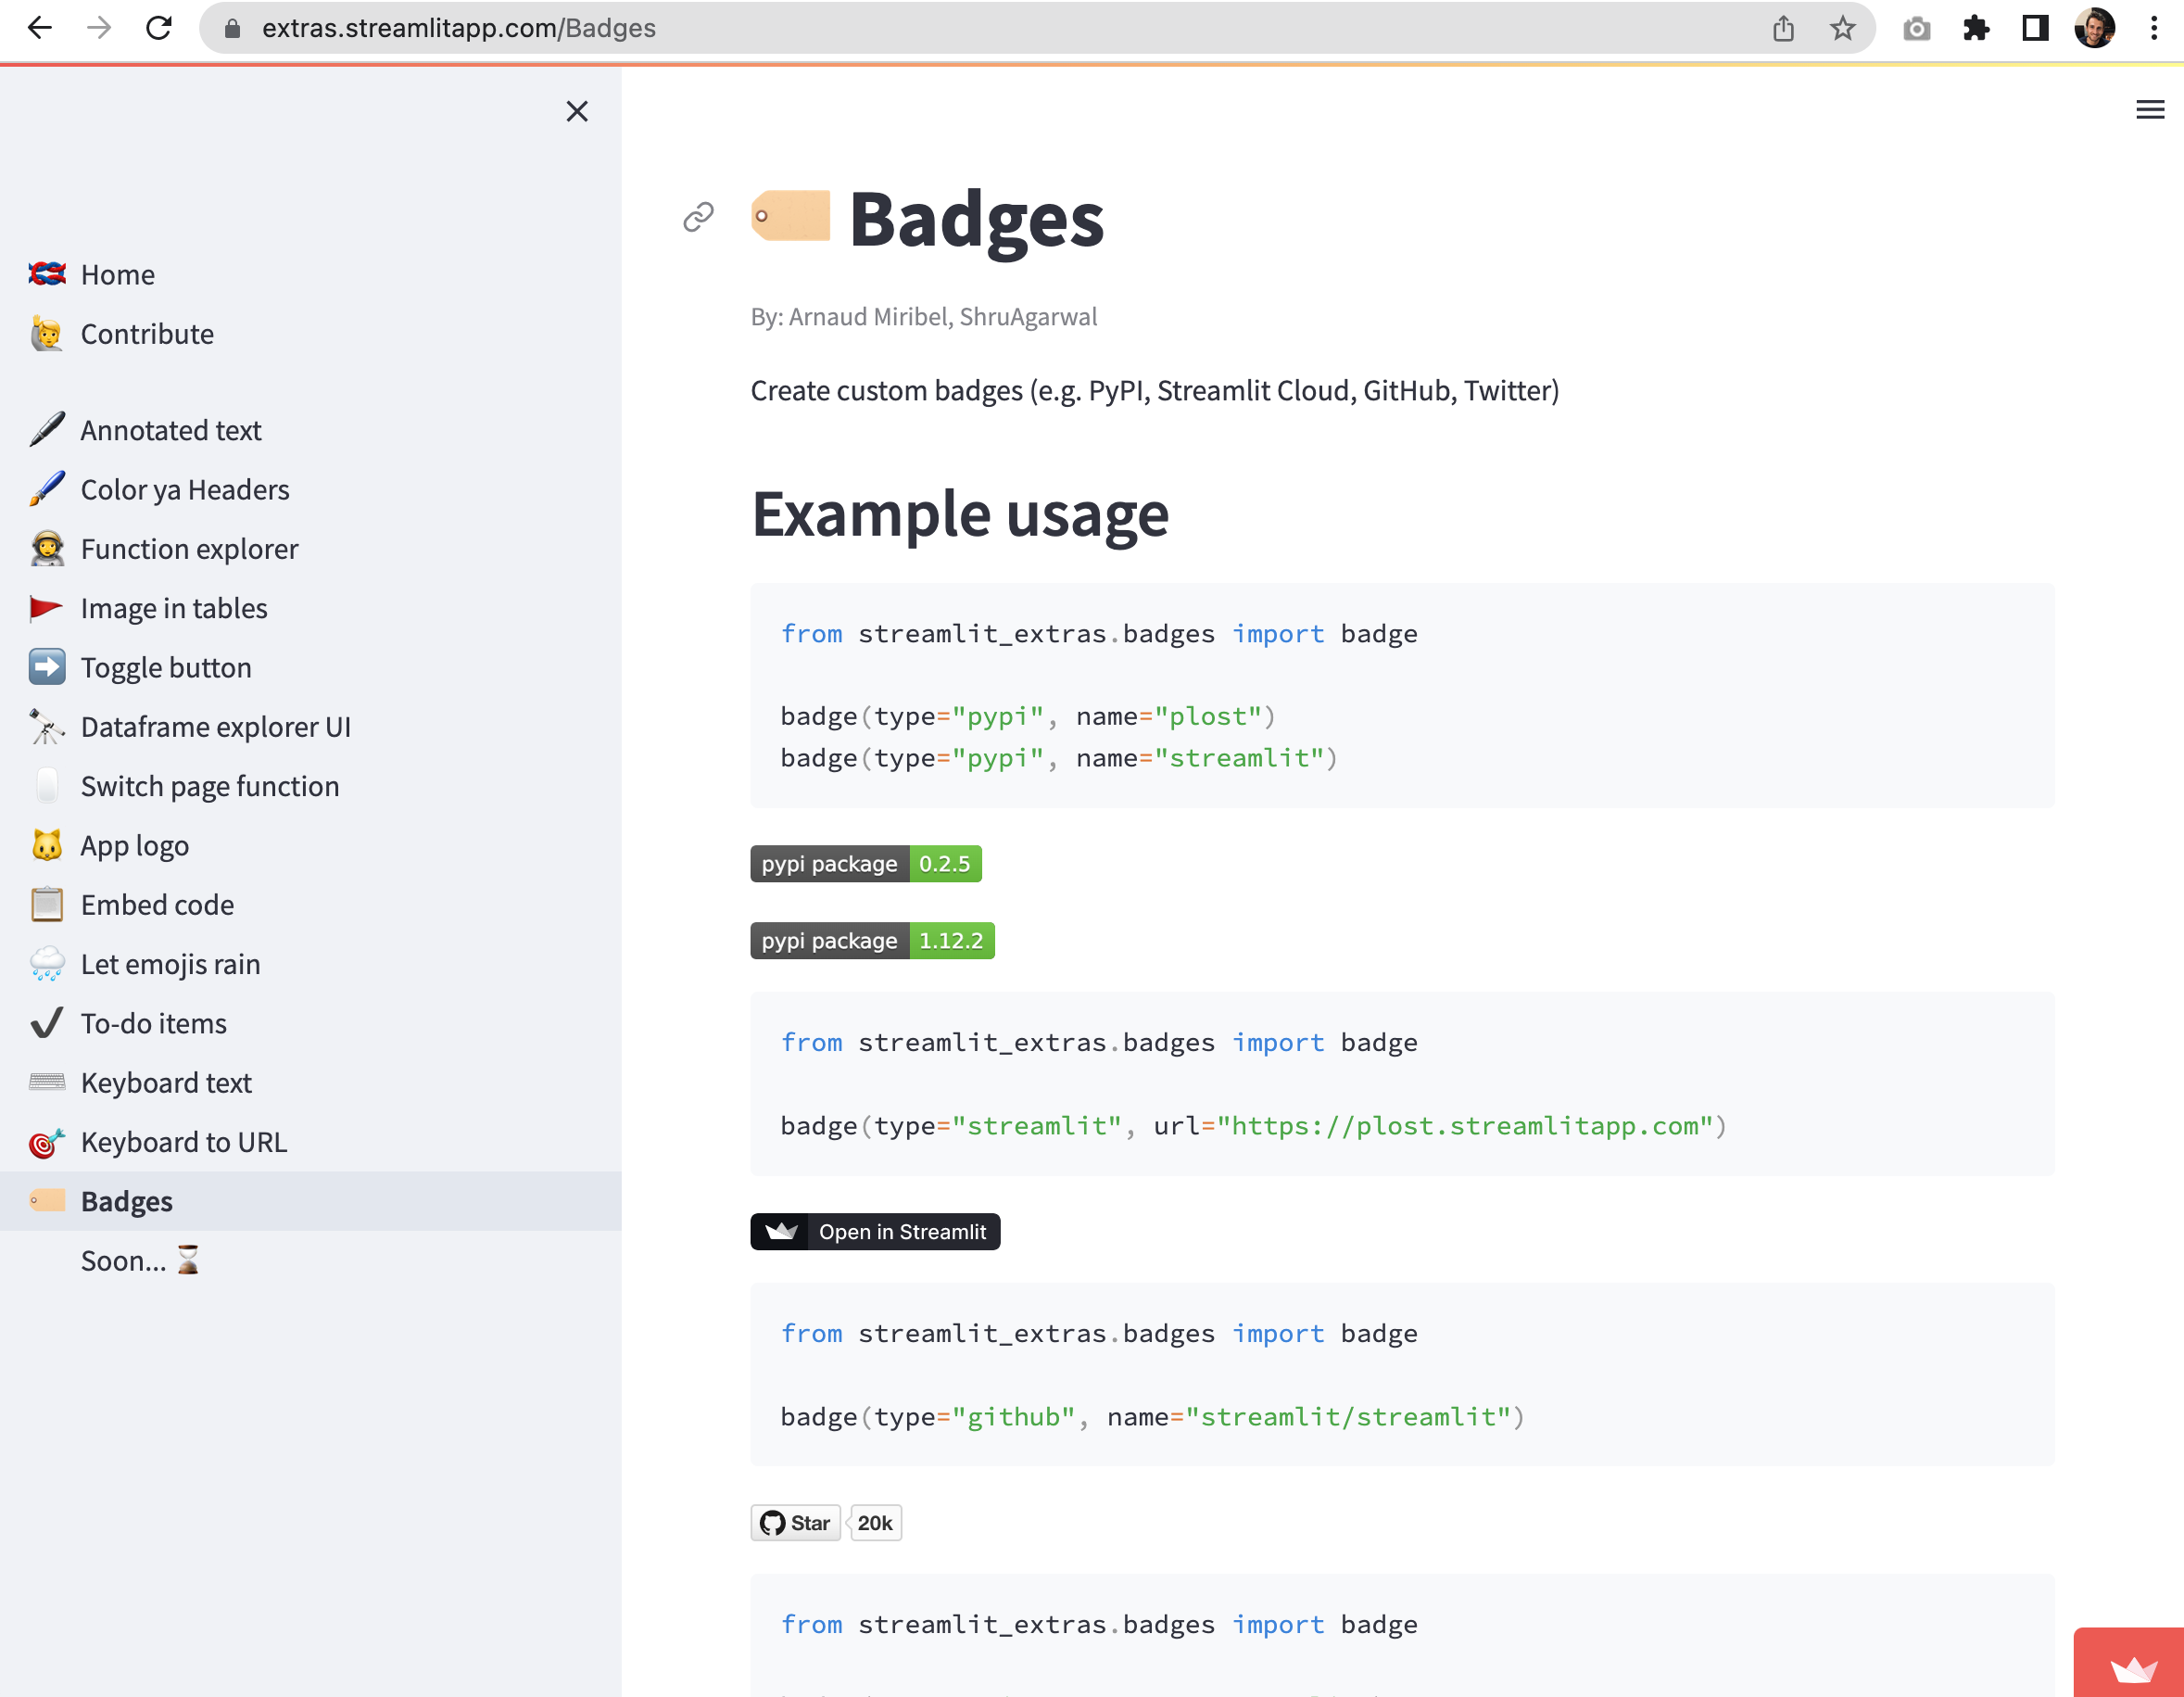Click the Open in Streamlit badge
The image size is (2184, 1697).
[875, 1231]
